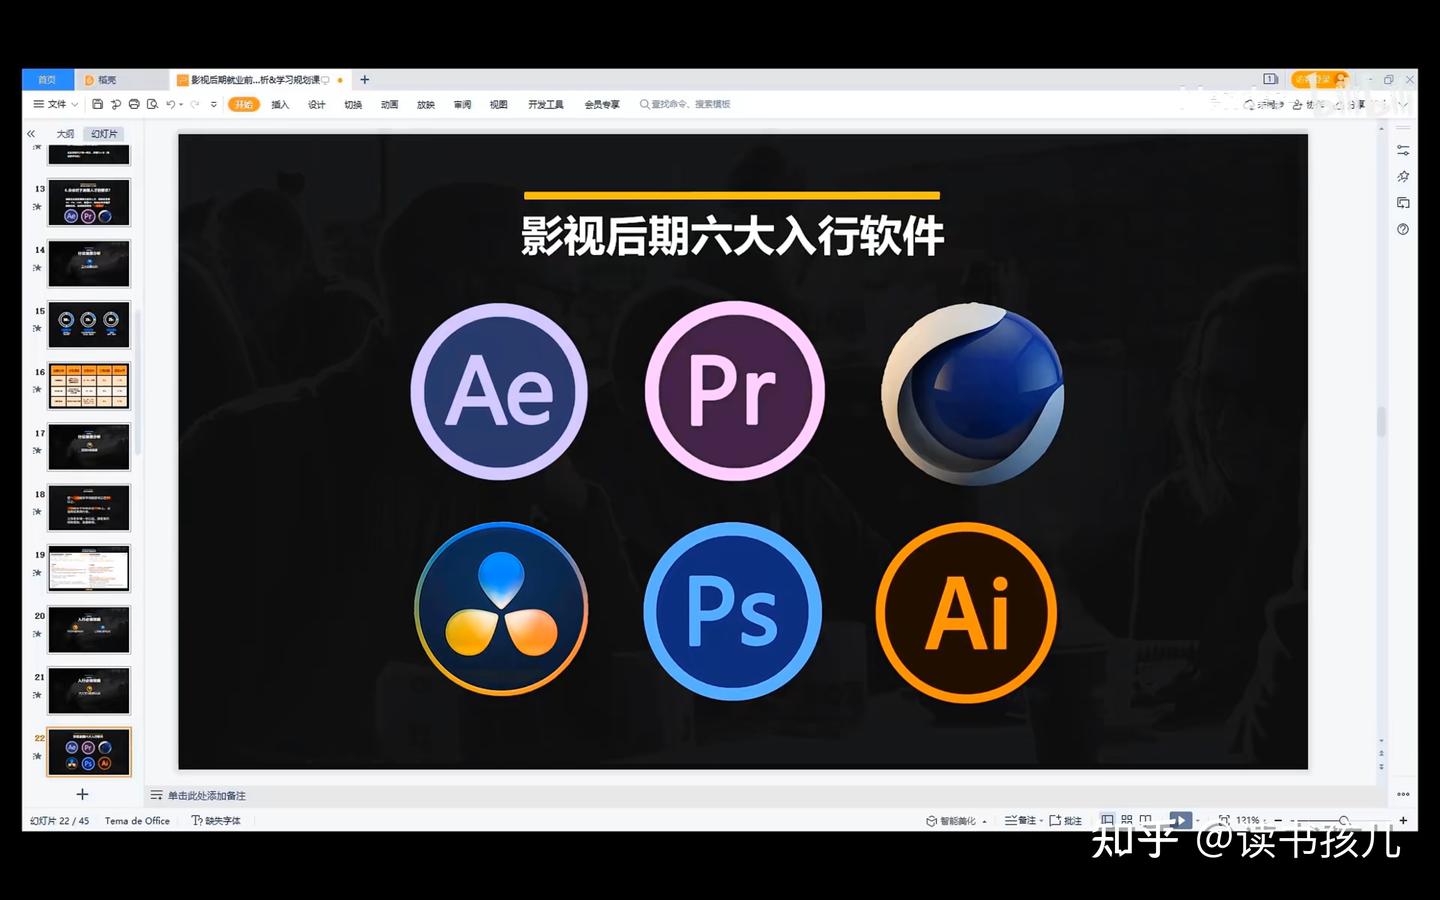
Task: Switch to the 动画 ribbon tab
Action: click(389, 103)
